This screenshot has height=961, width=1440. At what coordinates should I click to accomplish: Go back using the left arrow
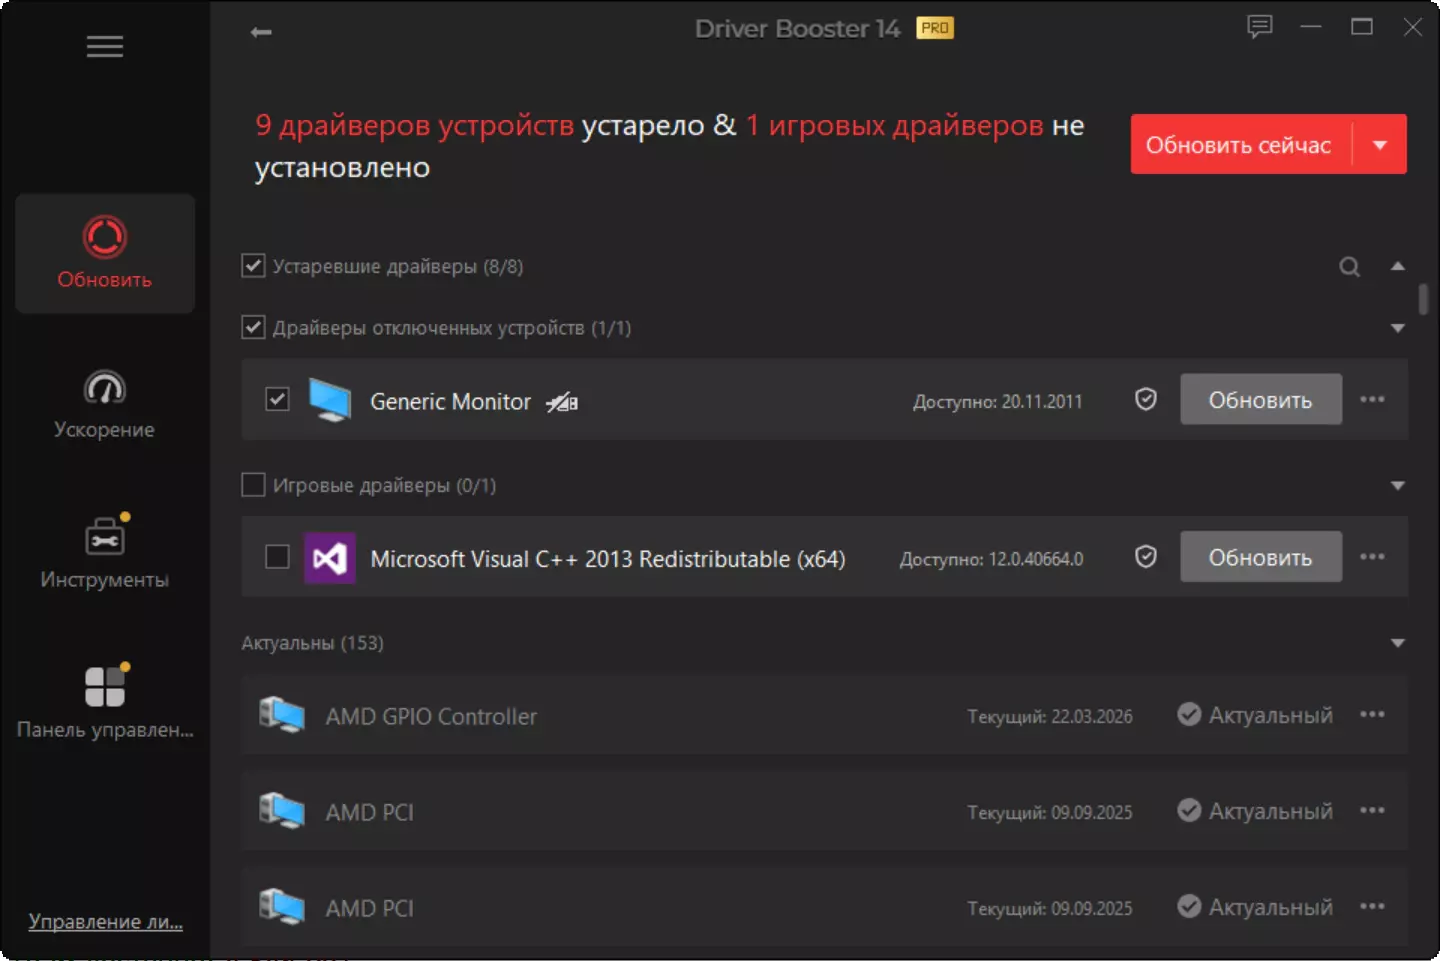261,32
